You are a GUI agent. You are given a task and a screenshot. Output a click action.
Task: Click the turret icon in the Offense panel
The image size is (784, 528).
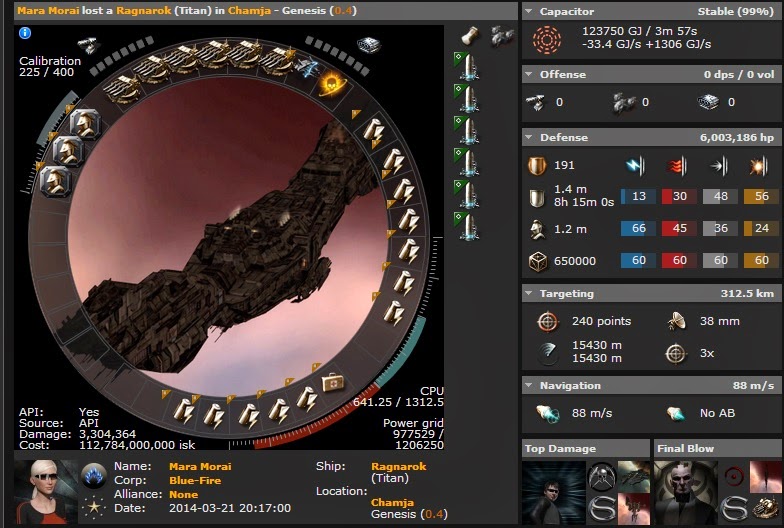536,102
